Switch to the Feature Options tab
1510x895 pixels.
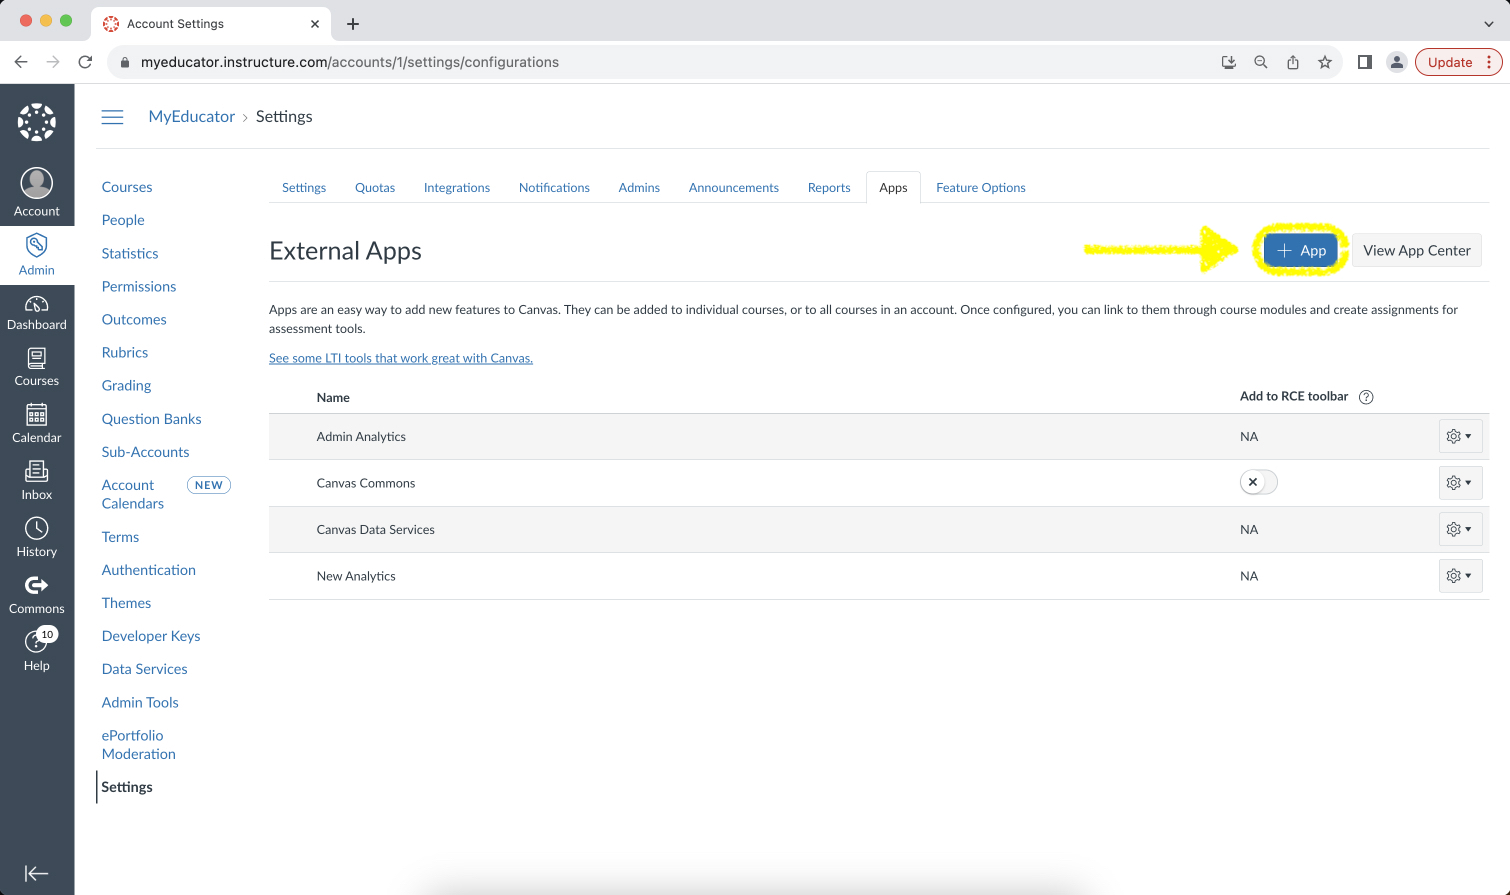[981, 187]
